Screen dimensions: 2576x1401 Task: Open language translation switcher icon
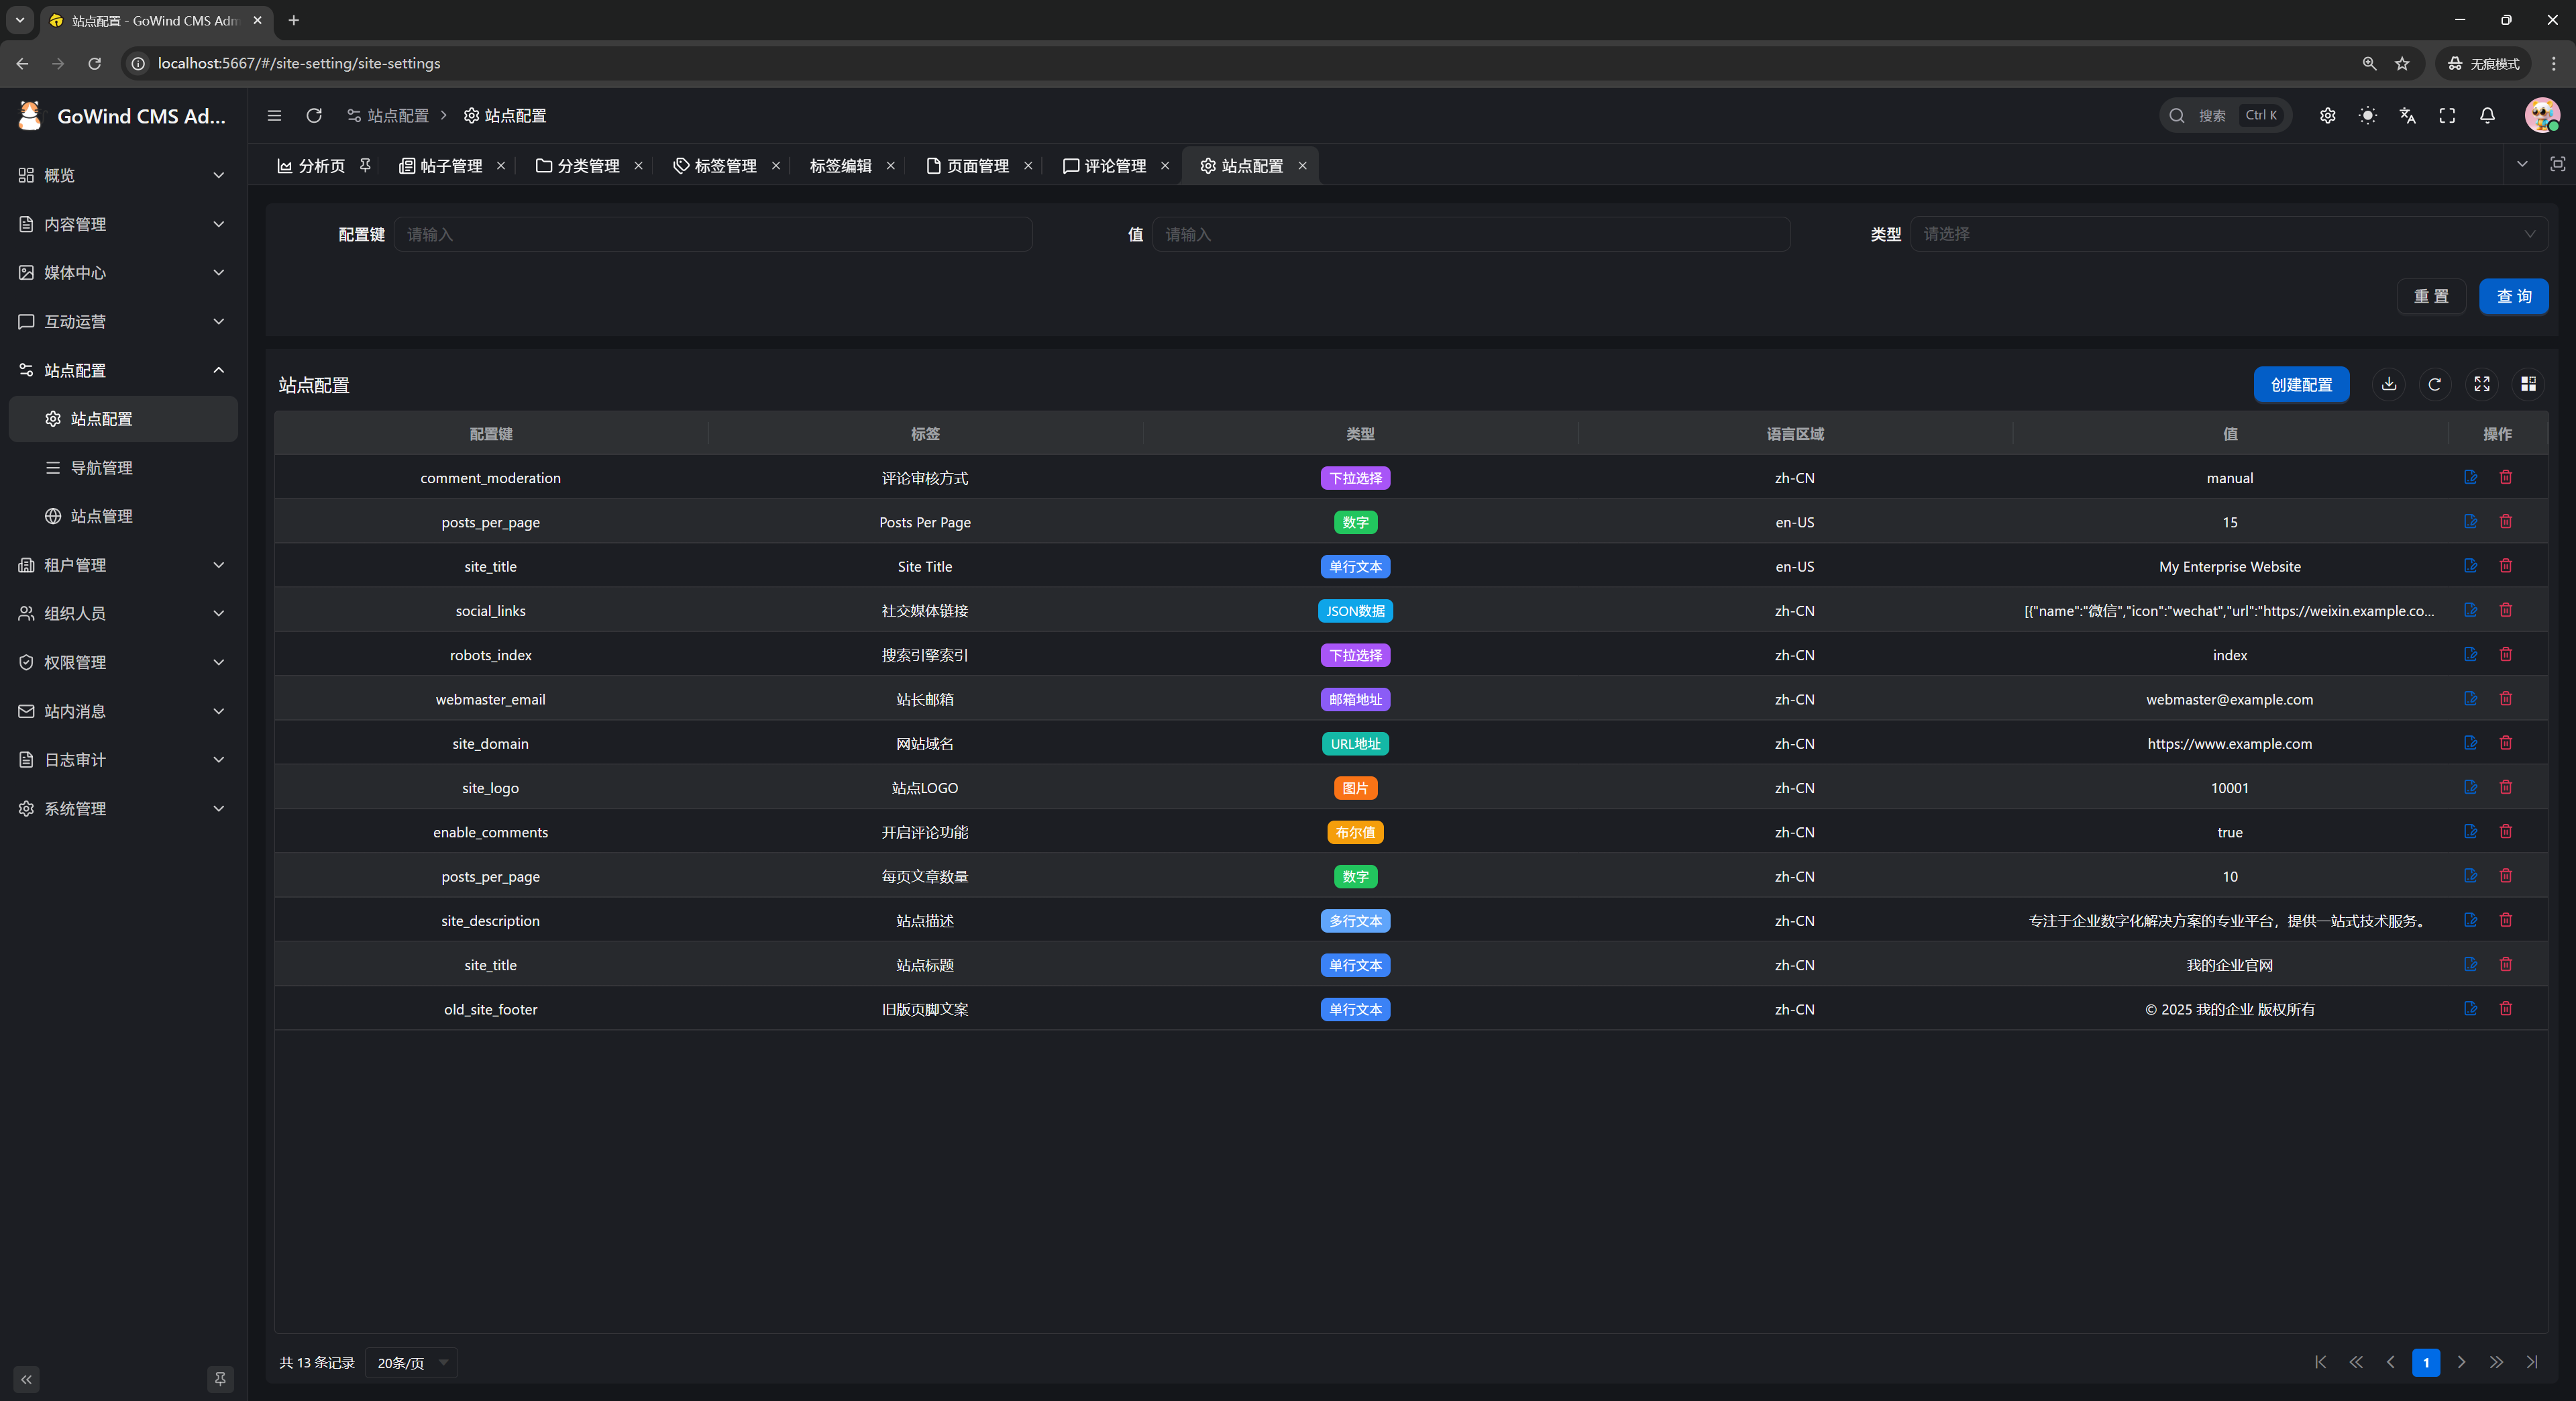2407,116
